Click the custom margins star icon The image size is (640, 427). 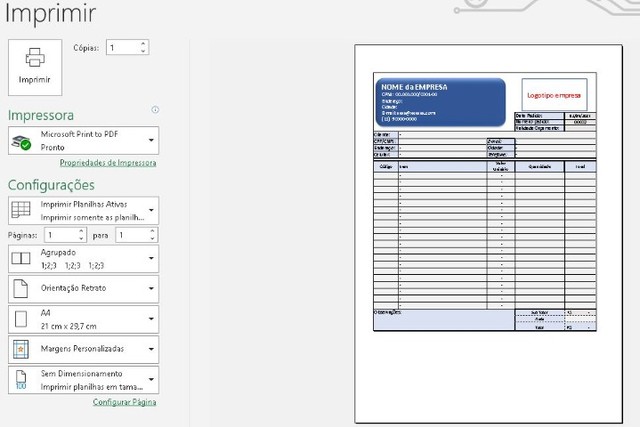[21, 349]
